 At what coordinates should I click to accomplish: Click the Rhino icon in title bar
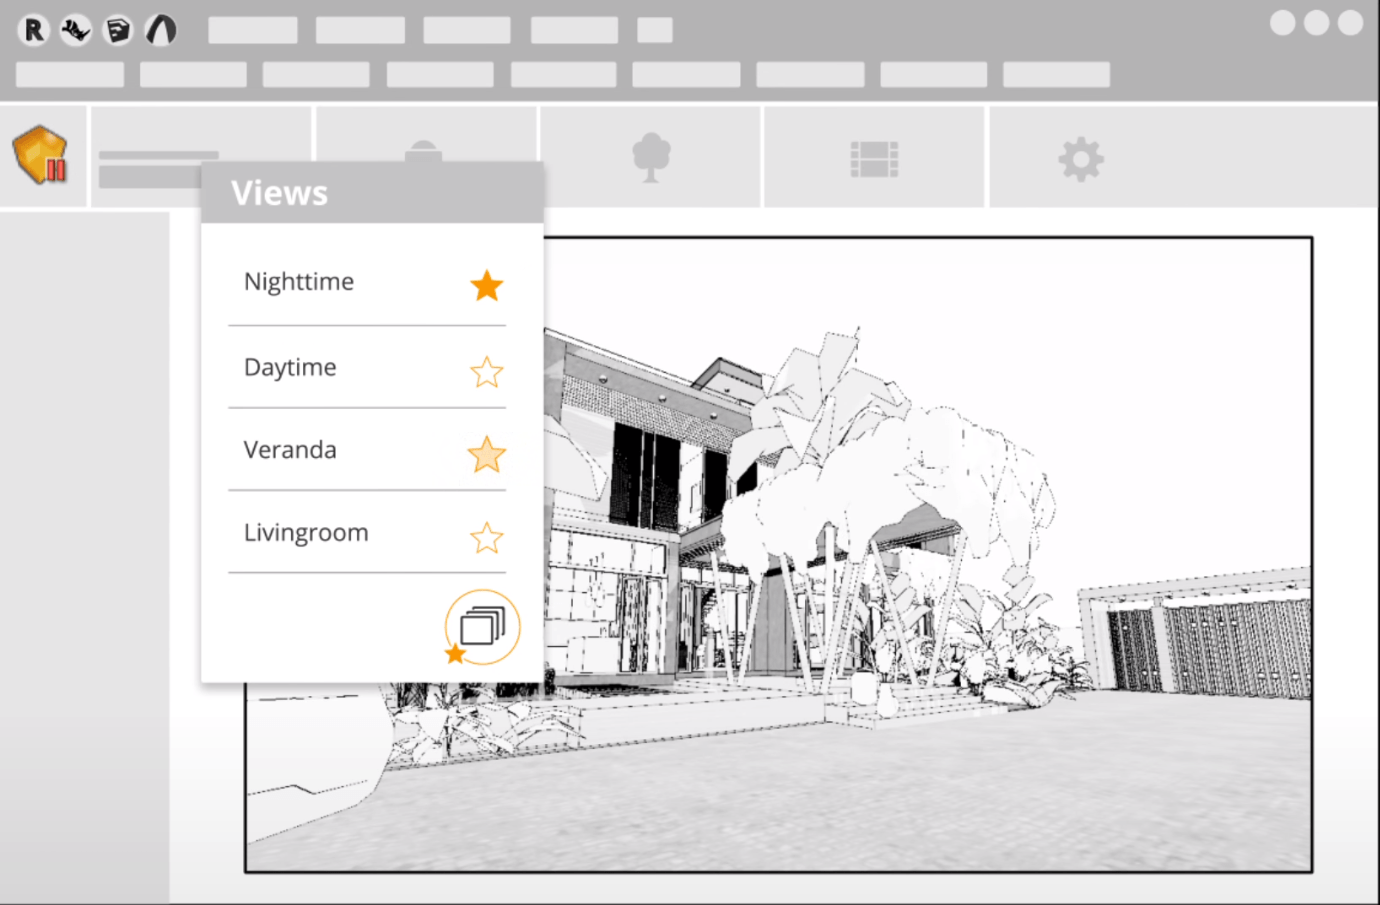click(x=76, y=30)
